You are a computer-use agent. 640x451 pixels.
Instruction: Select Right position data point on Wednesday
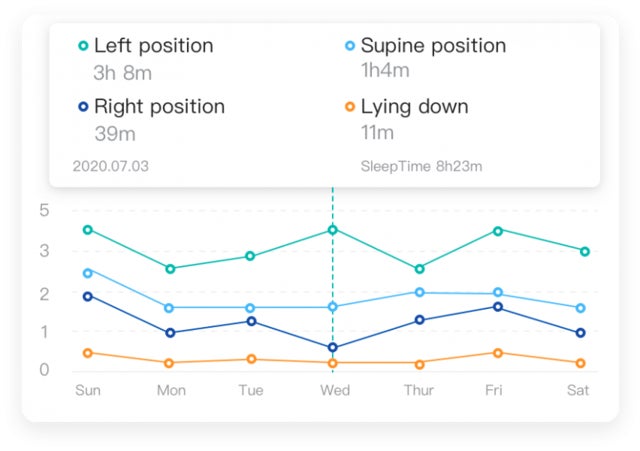point(333,348)
